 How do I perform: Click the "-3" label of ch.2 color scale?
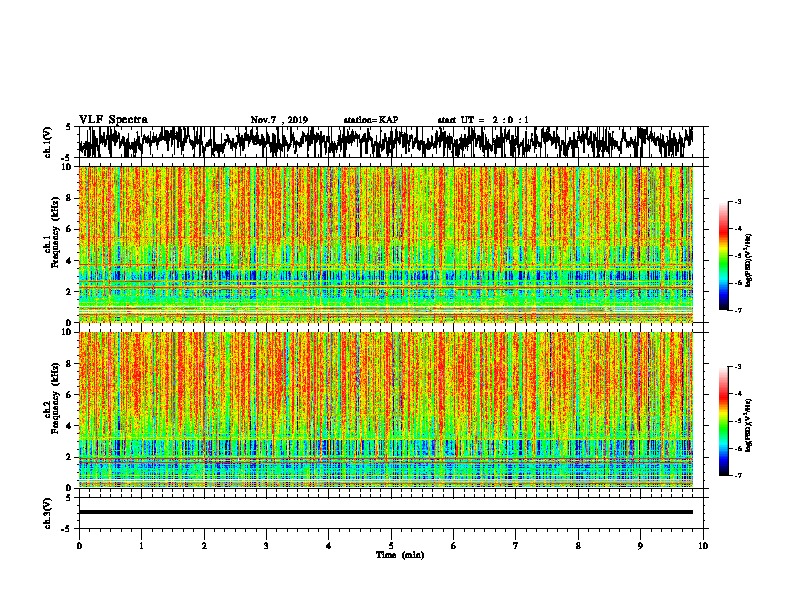click(738, 367)
